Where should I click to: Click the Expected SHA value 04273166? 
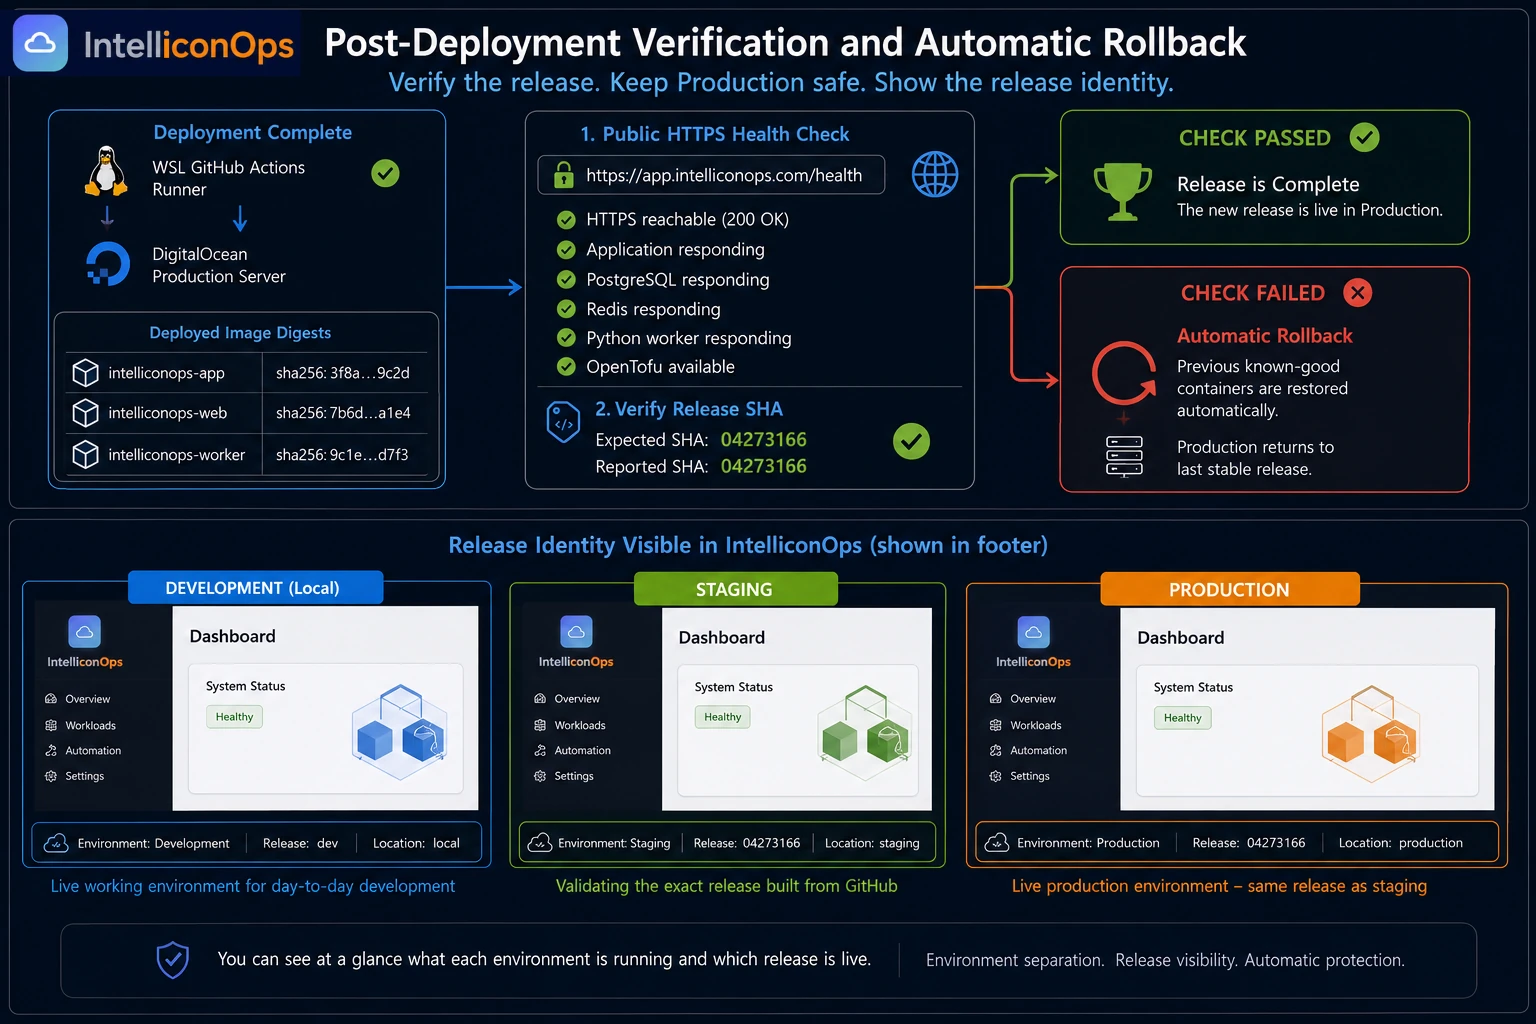point(764,440)
